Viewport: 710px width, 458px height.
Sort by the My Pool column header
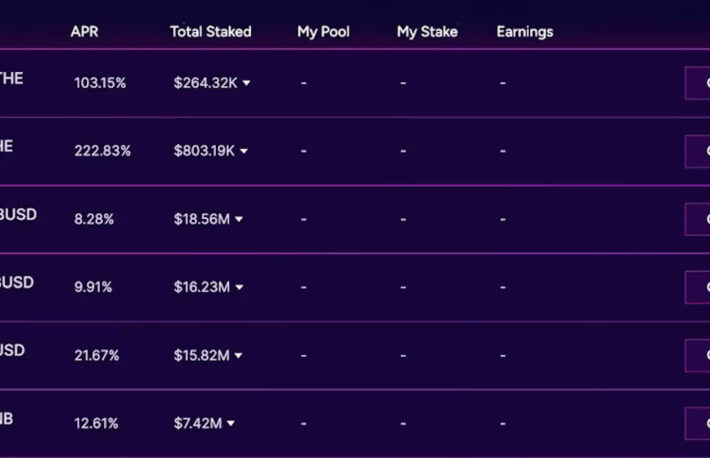[323, 32]
